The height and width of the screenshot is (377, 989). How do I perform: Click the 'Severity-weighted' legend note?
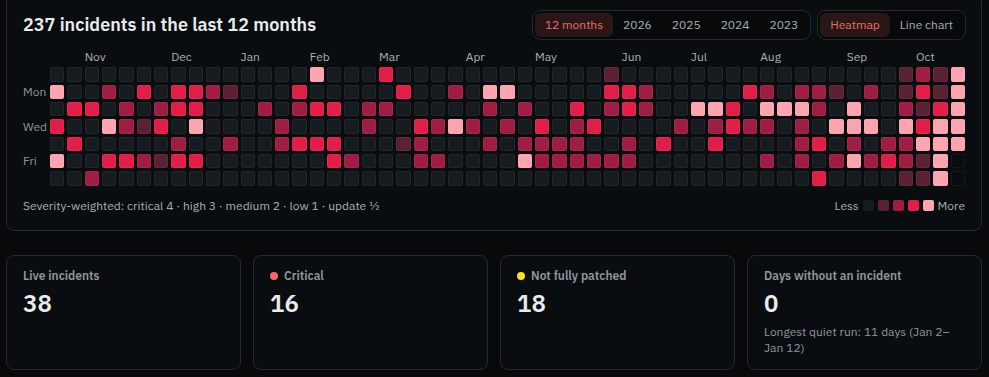point(201,206)
